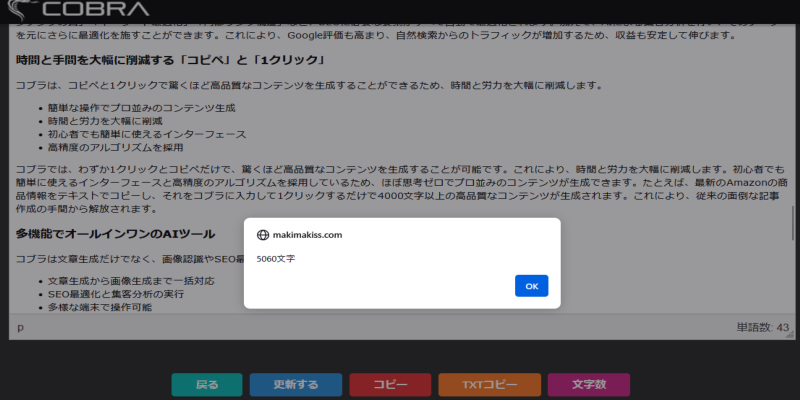800x400 pixels.
Task: Click paragraph starting コブラでは、わずか1クリック
Action: pos(401,189)
